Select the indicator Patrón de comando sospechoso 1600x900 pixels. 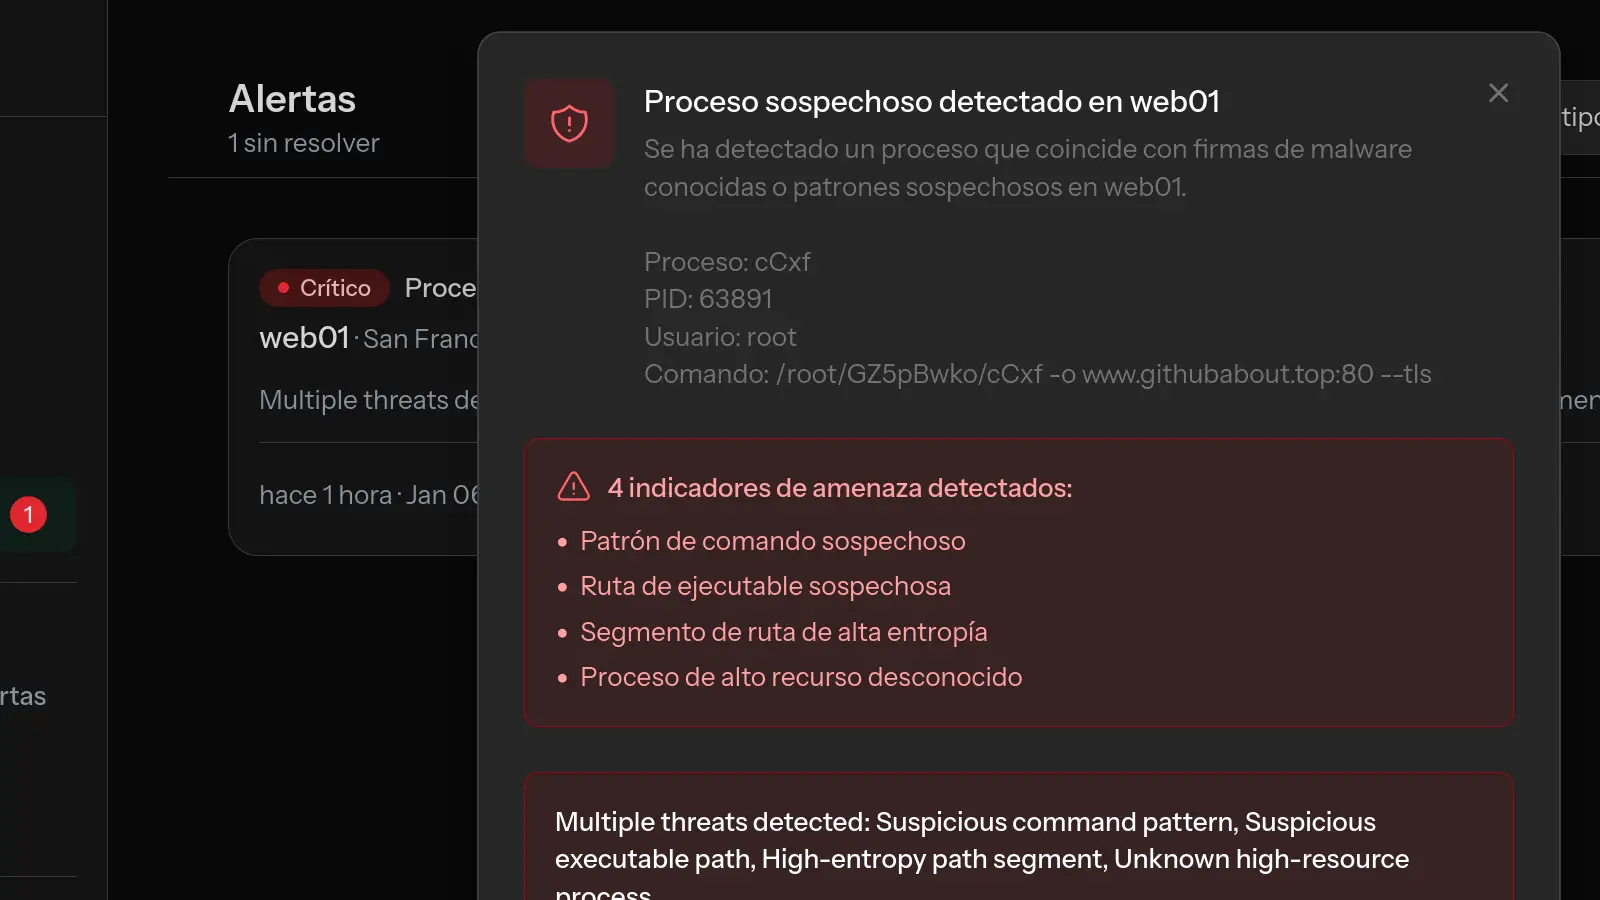[x=772, y=541]
